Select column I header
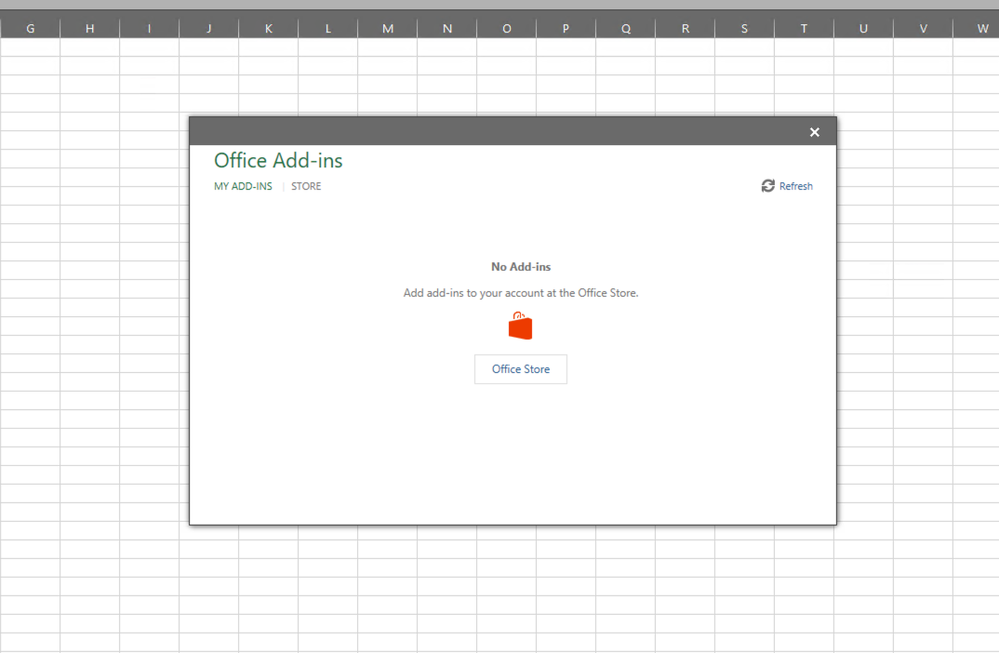Viewport: 999px width, 653px height. [149, 28]
